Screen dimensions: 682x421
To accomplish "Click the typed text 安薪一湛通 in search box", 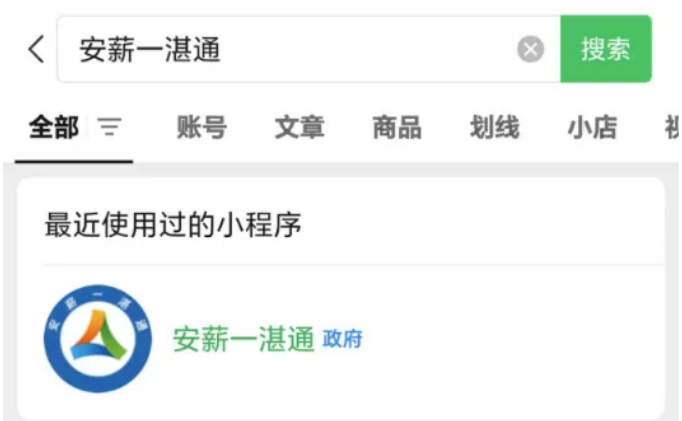I will (x=150, y=49).
